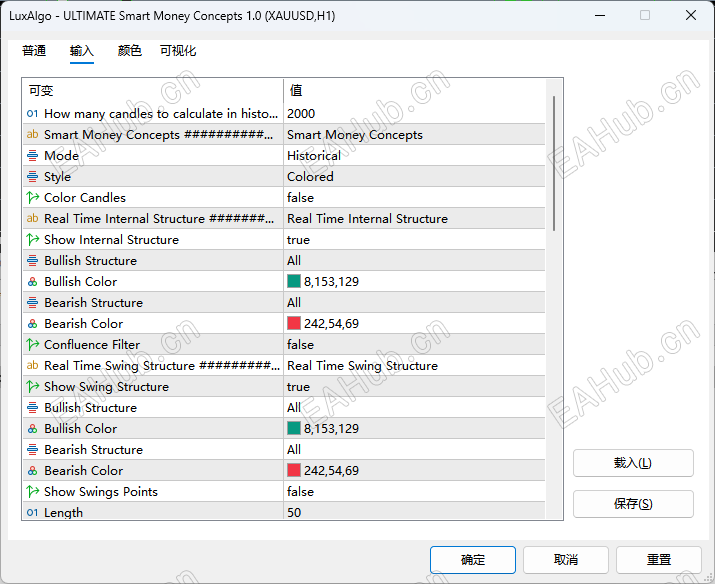The image size is (715, 584).
Task: Close the LuxAlgo settings dialog
Action: (x=691, y=16)
